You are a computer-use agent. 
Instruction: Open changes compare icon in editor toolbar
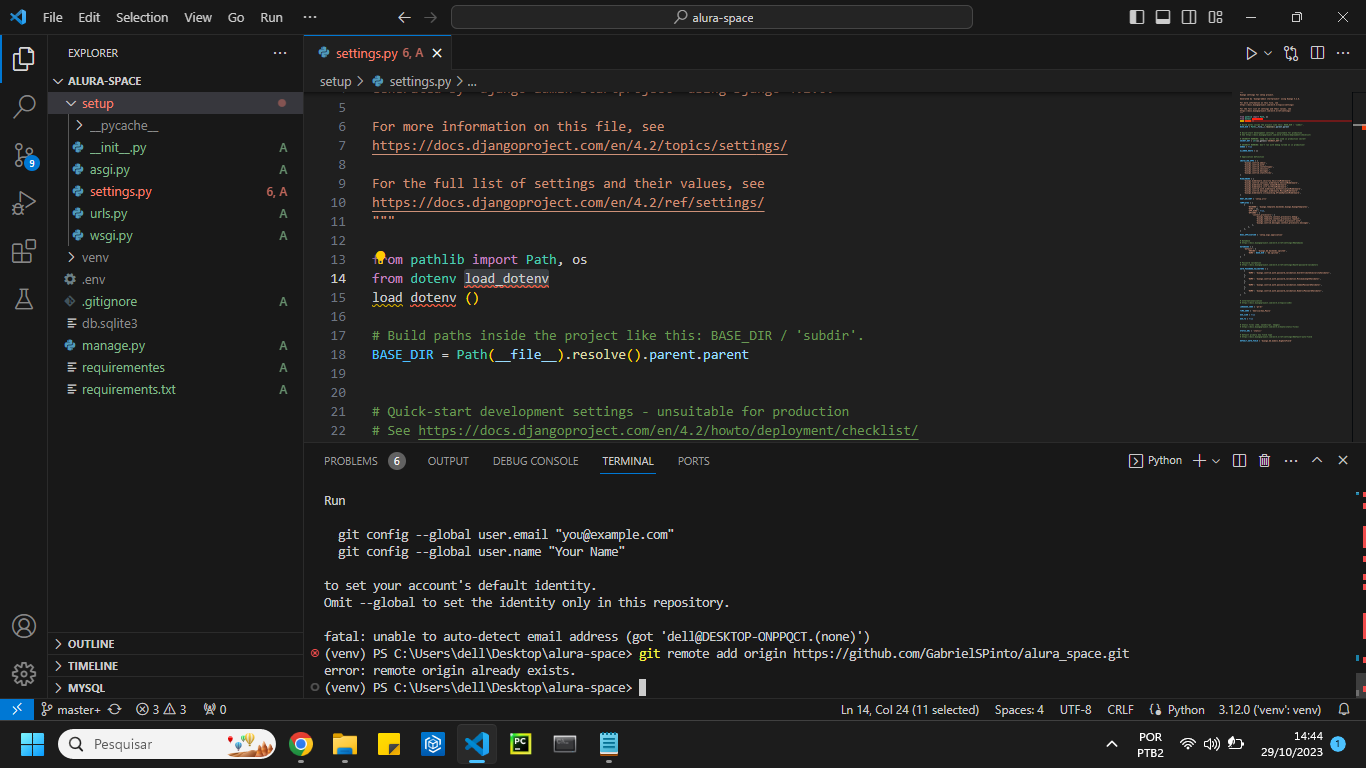click(x=1291, y=53)
